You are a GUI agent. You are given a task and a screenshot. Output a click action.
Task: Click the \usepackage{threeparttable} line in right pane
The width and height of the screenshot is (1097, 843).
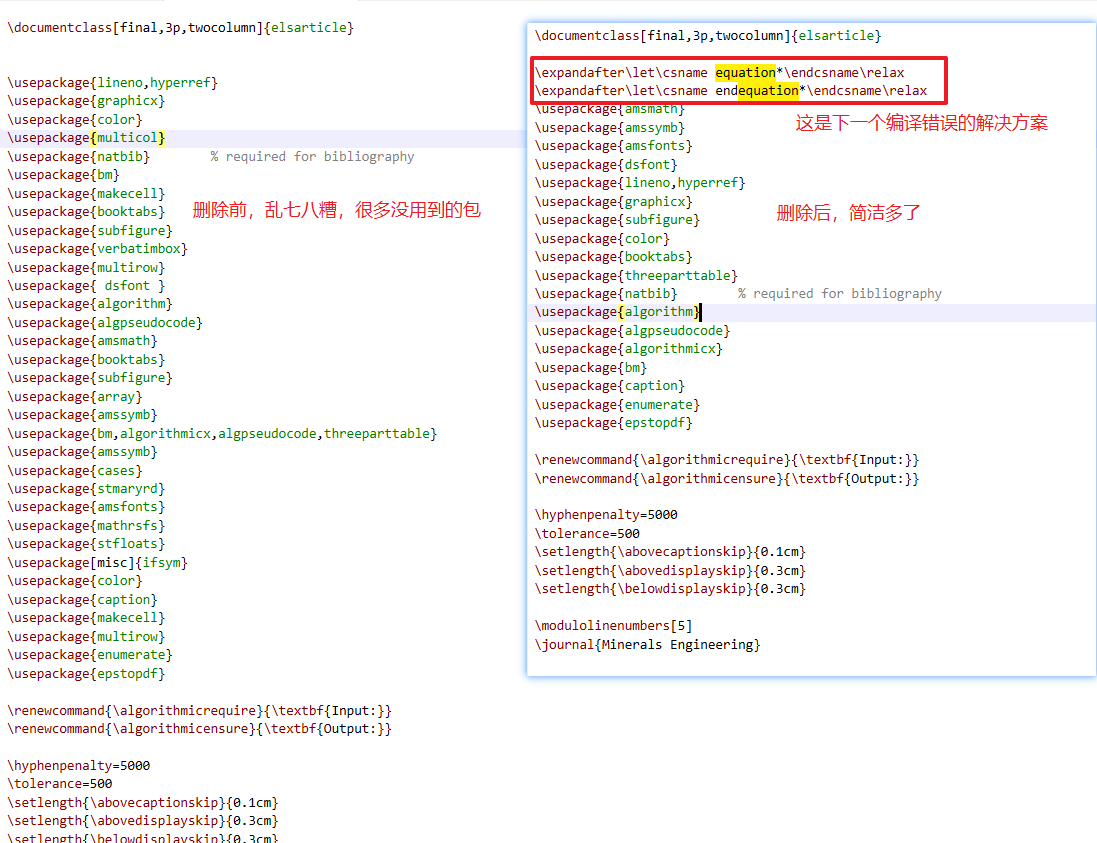pos(637,276)
